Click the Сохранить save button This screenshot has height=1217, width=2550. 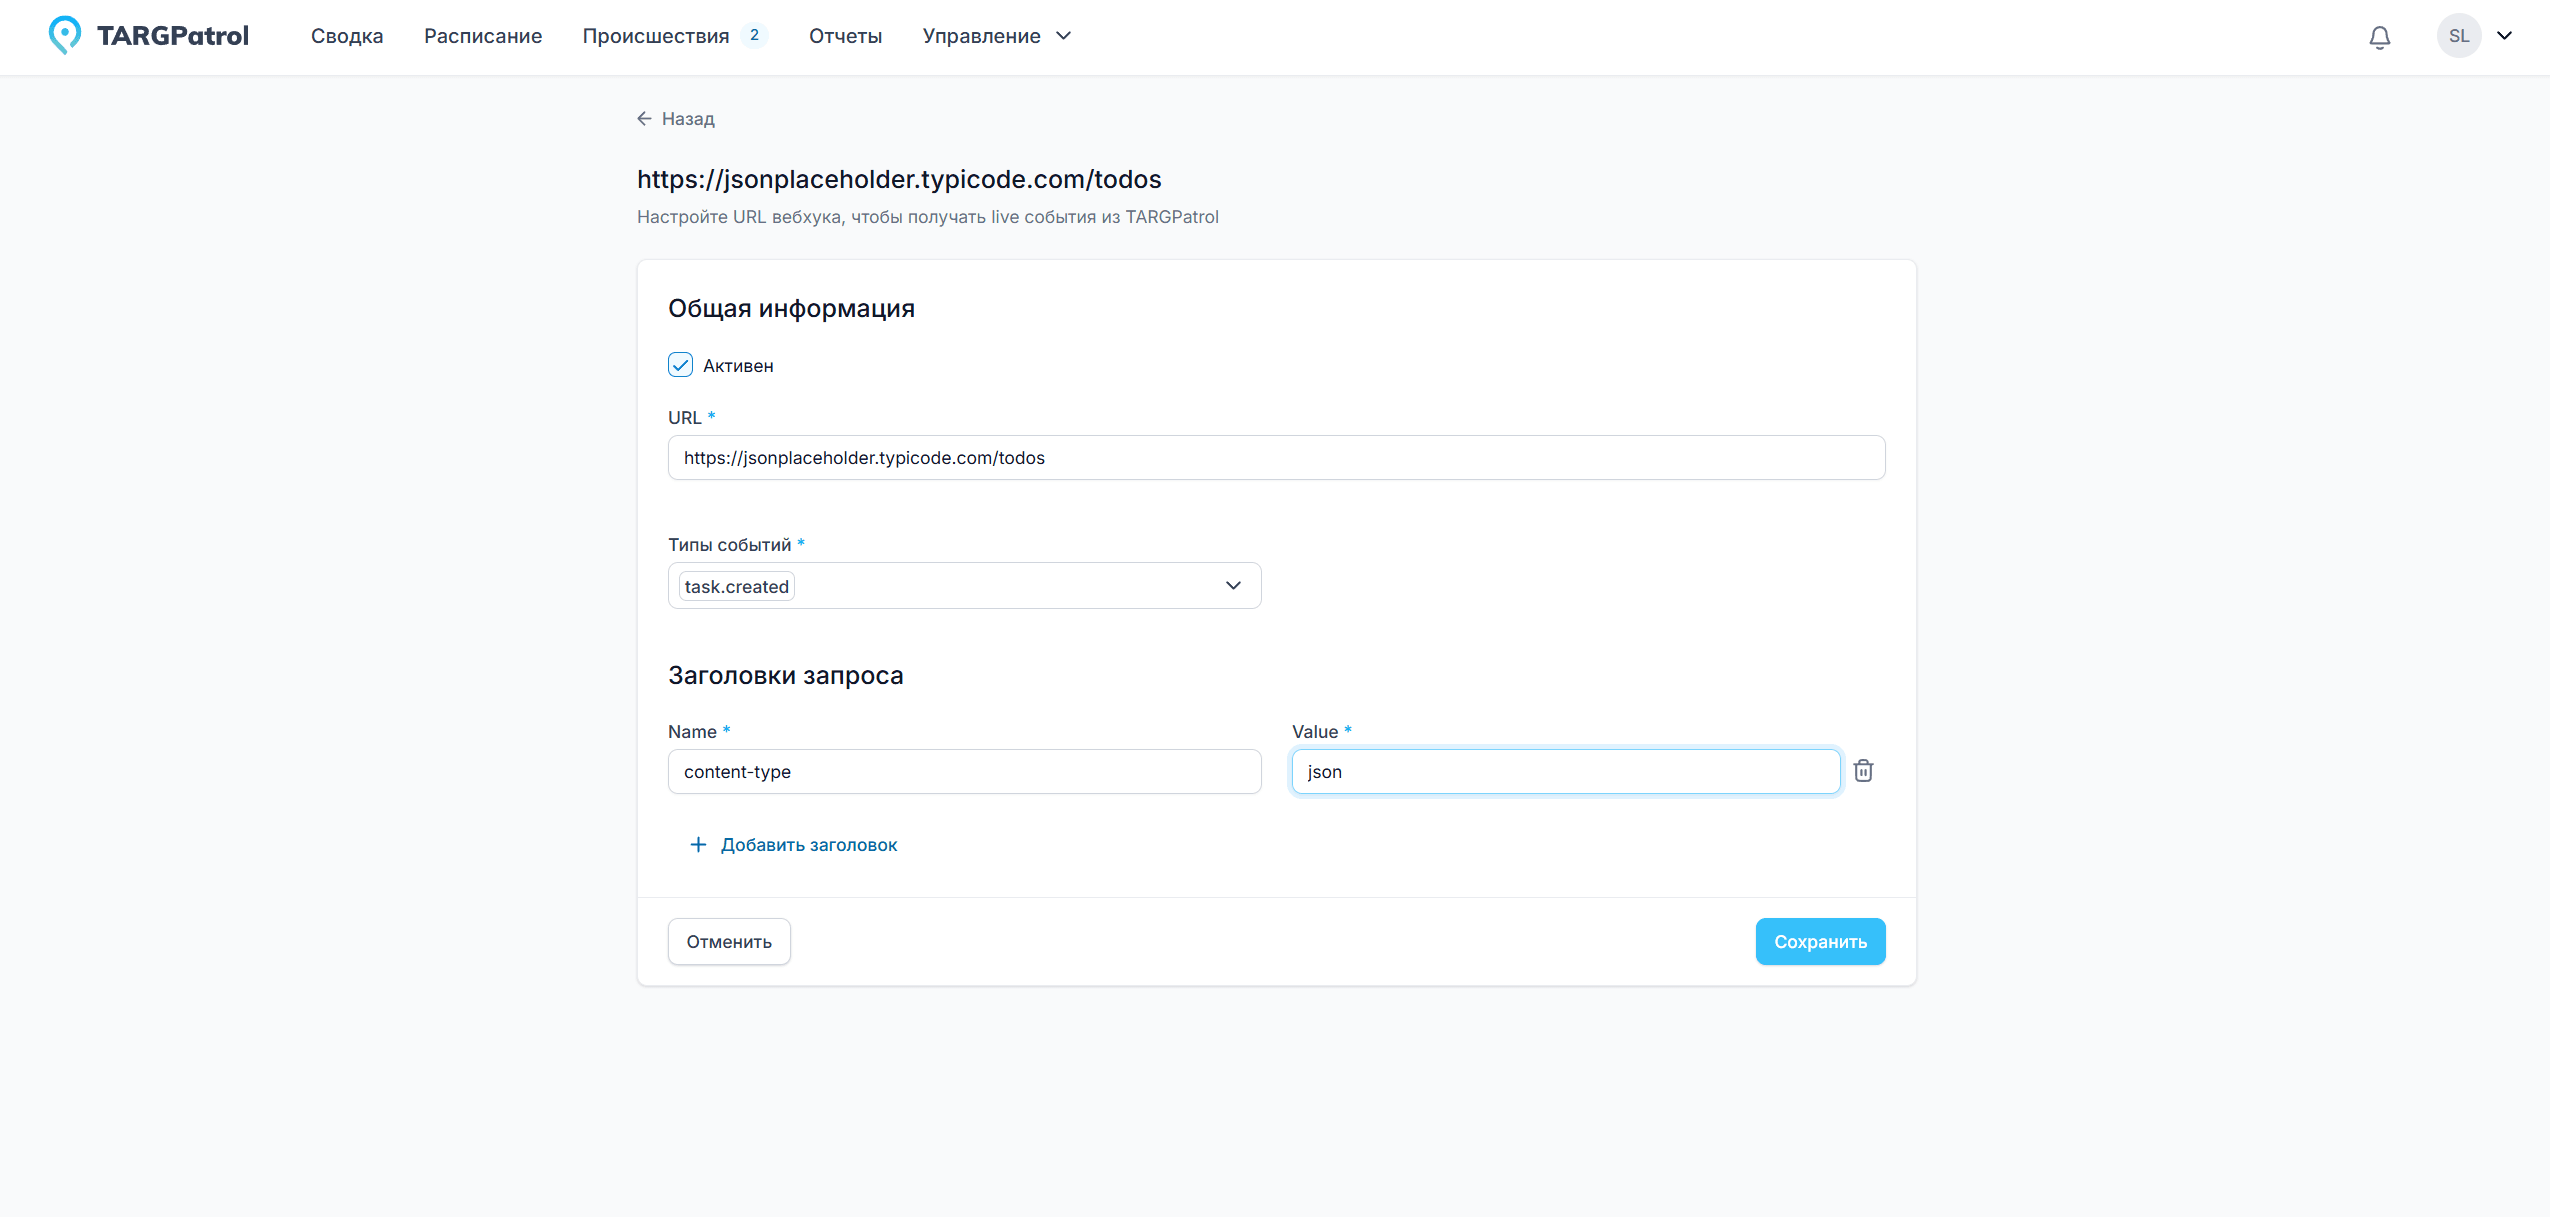[1818, 940]
